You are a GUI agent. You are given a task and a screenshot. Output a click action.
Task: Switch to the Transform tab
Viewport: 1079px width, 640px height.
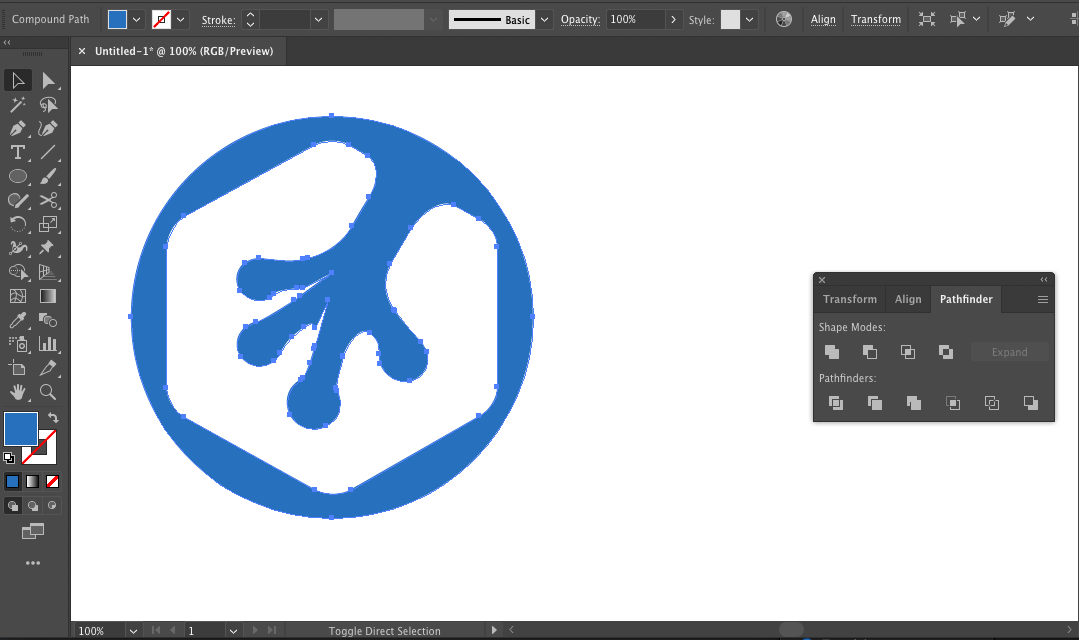tap(849, 299)
